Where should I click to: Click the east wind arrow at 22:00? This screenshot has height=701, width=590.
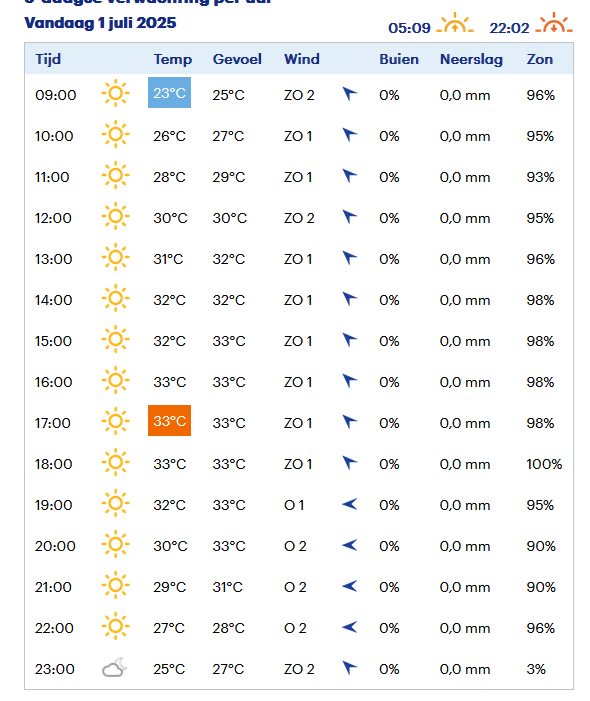(350, 627)
